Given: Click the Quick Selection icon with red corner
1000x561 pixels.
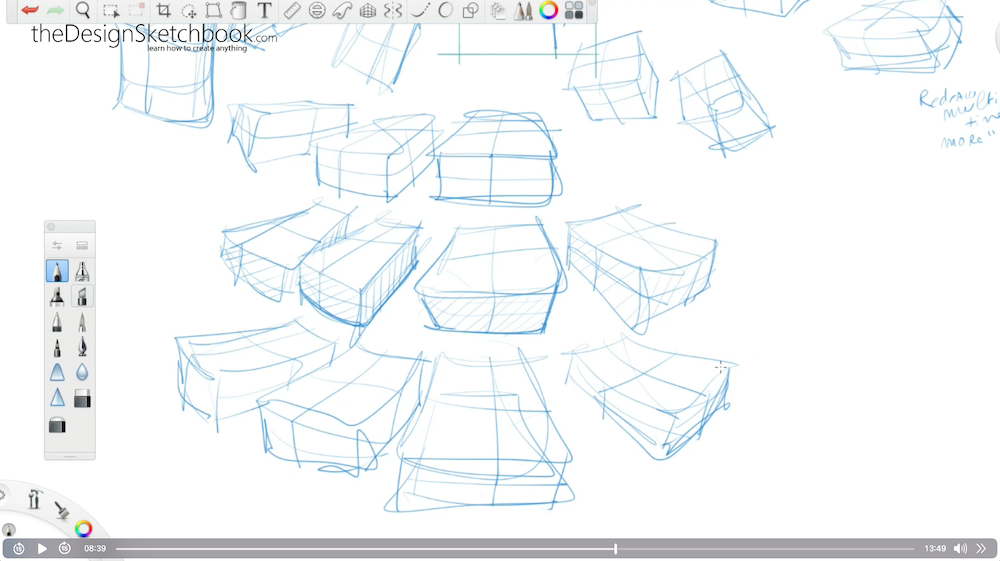Looking at the screenshot, I should pos(136,10).
